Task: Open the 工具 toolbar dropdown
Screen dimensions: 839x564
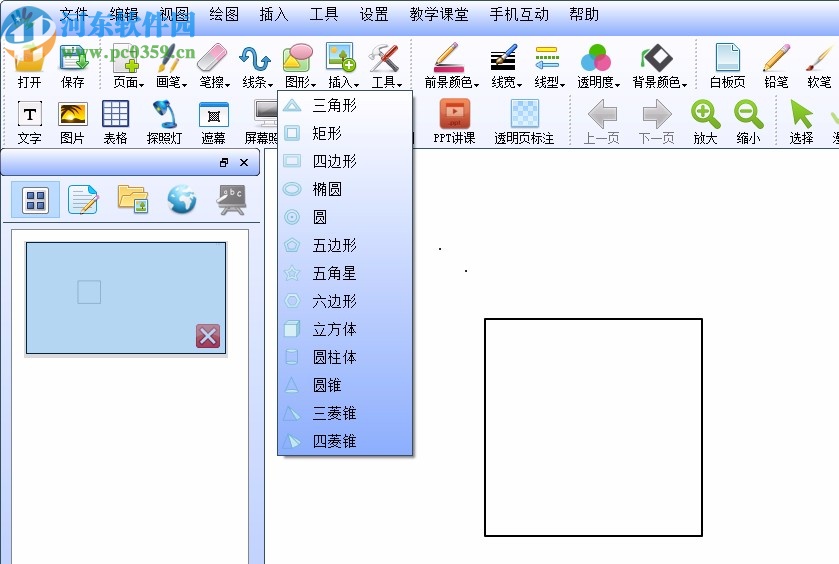Action: click(x=386, y=66)
